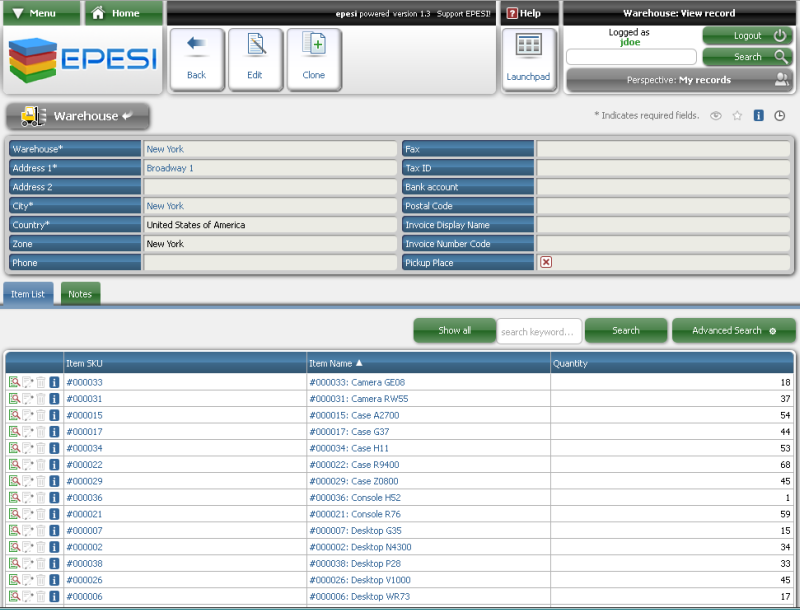This screenshot has height=610, width=800.
Task: Click info icon for item #000015 row
Action: pos(54,415)
